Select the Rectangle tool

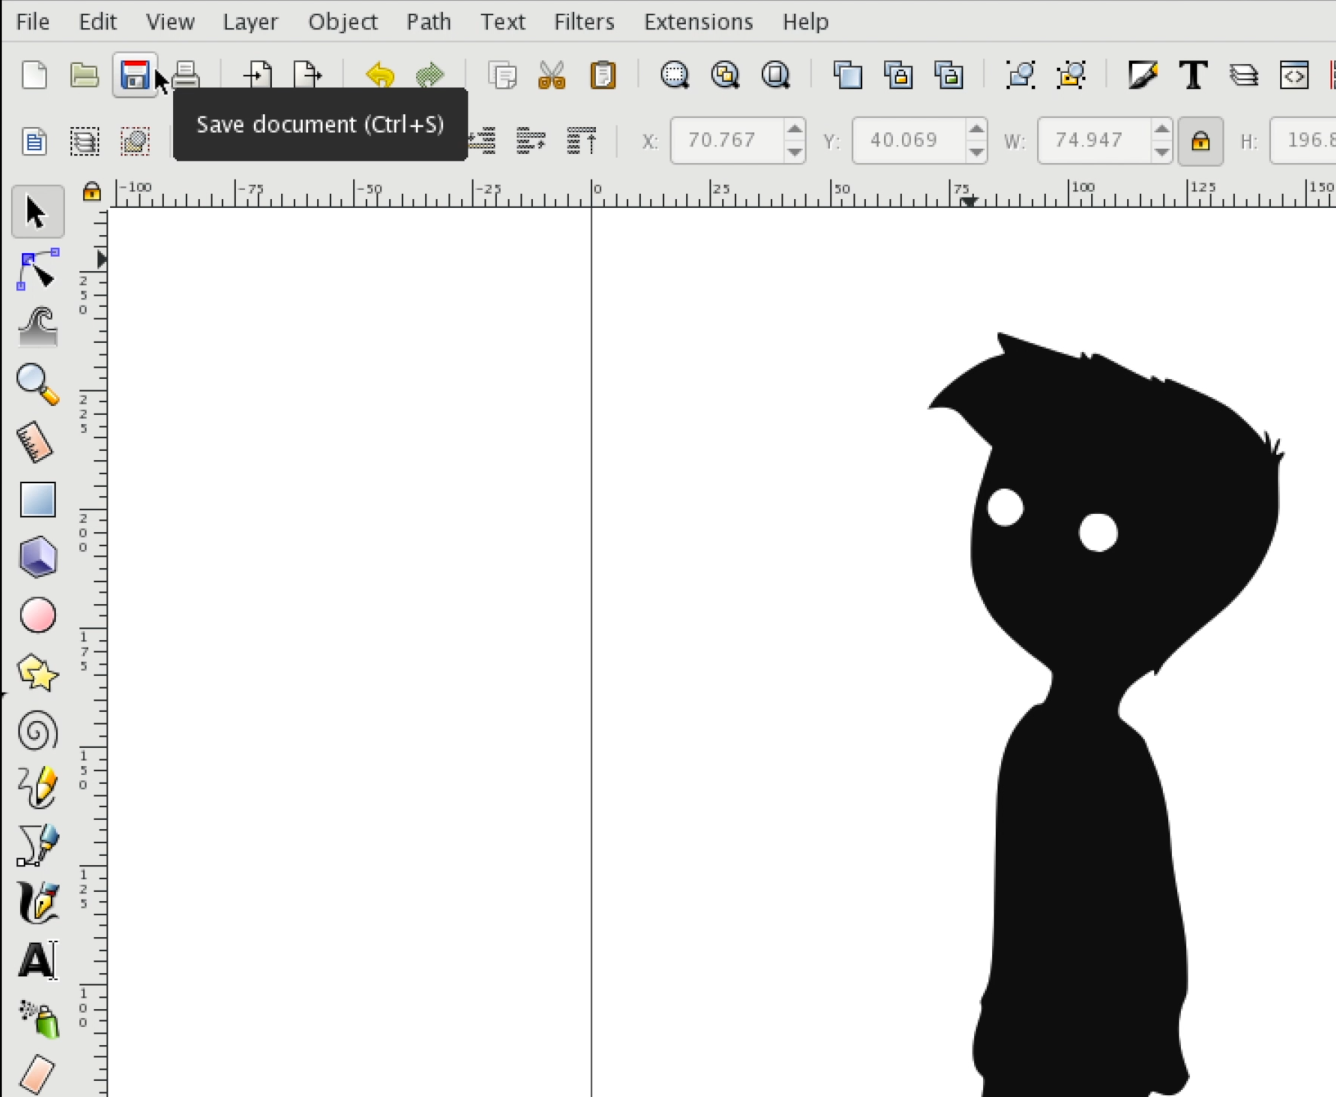click(x=37, y=499)
